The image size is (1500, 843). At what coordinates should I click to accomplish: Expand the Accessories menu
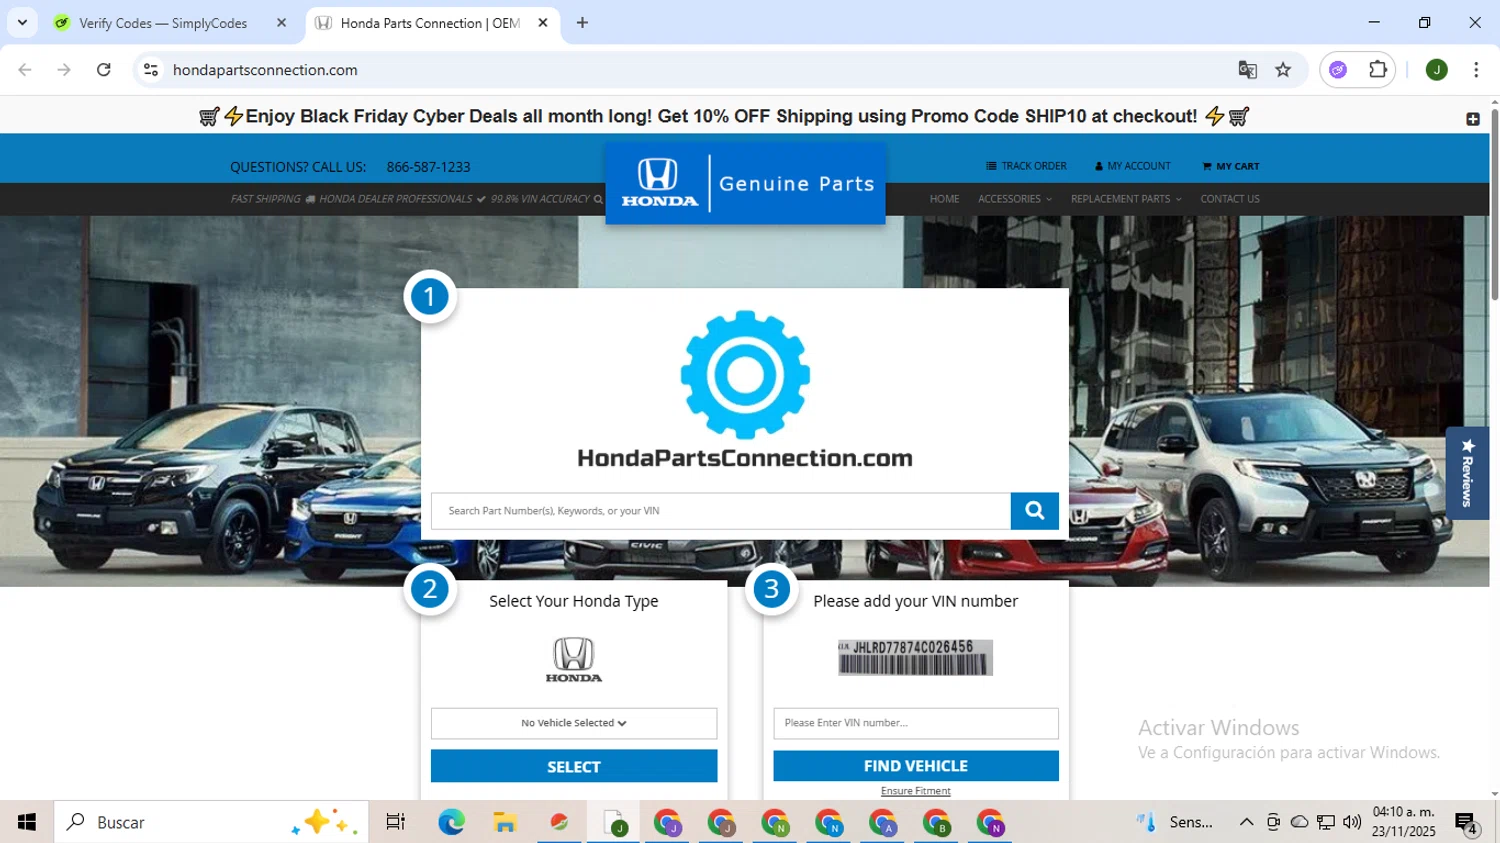pyautogui.click(x=1014, y=199)
